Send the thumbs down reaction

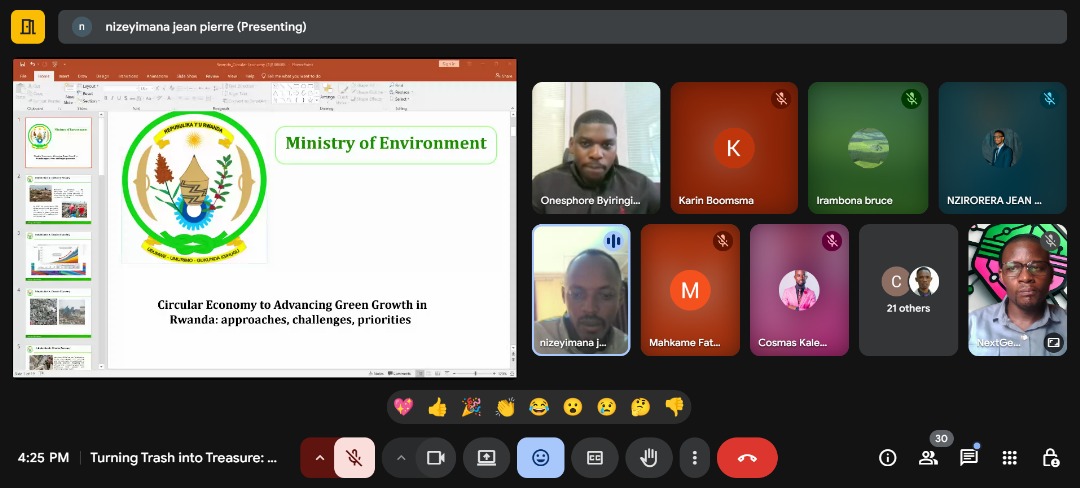pos(674,407)
